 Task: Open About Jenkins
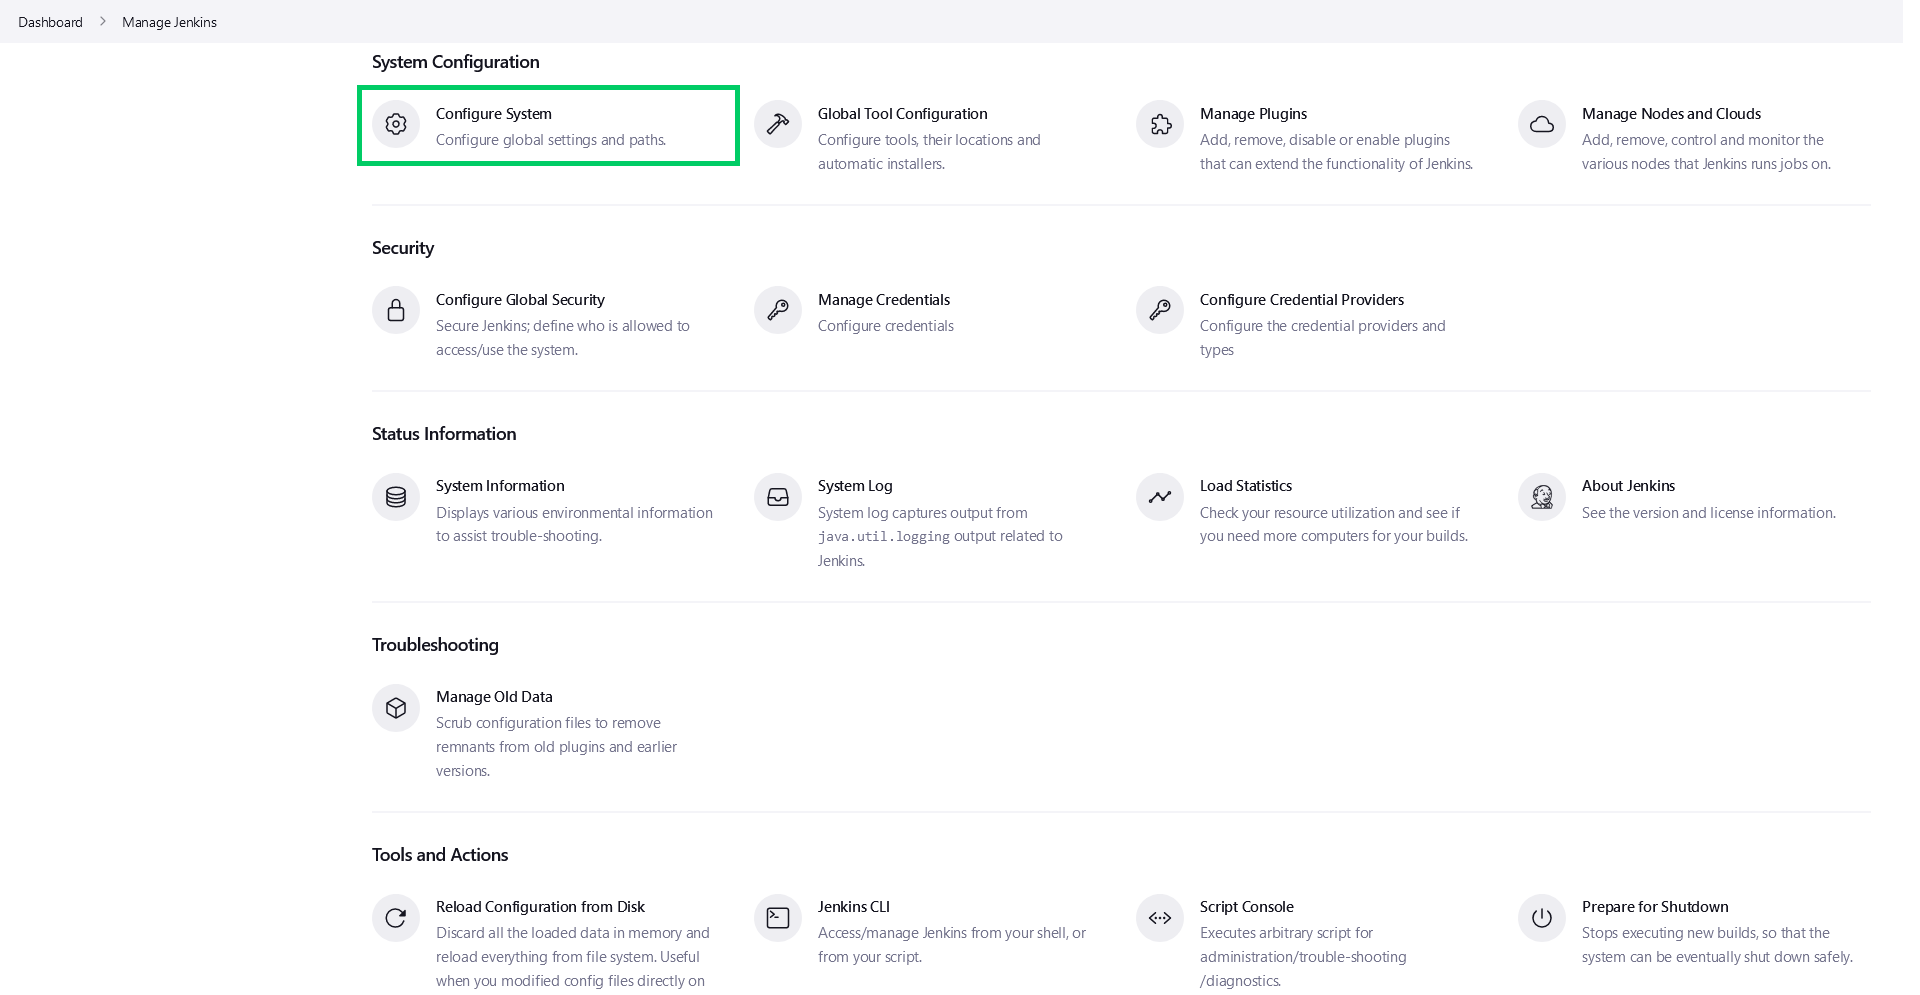point(1628,486)
